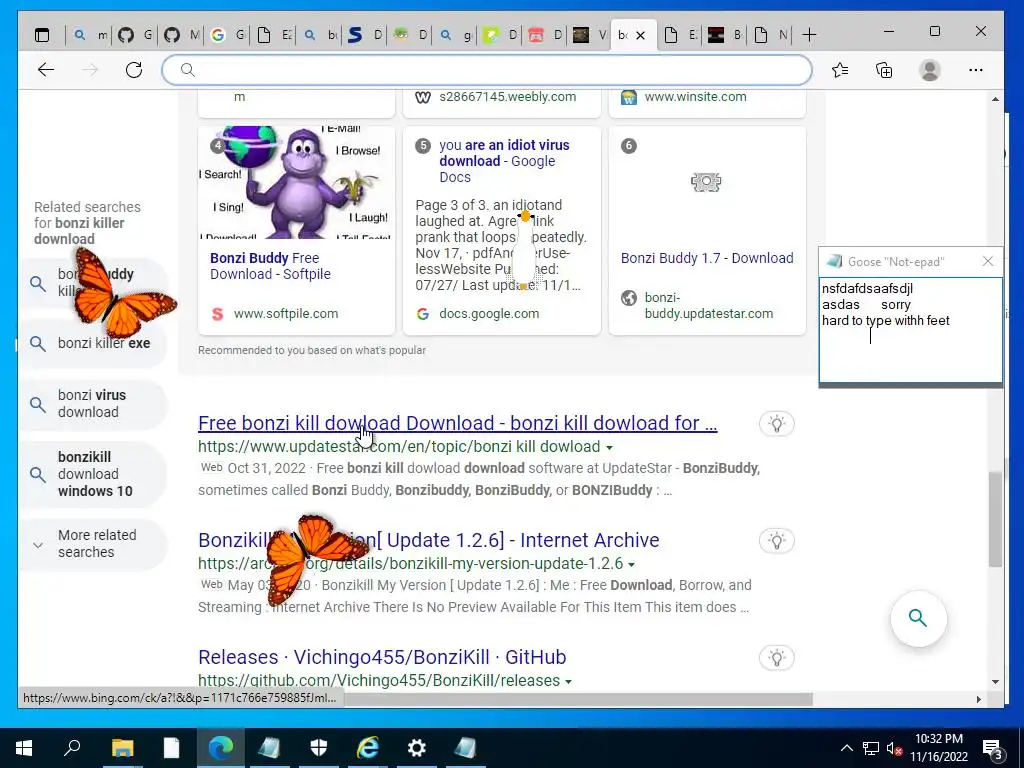1024x768 pixels.
Task: Switch to the tab with the frog icon
Action: tap(411, 35)
